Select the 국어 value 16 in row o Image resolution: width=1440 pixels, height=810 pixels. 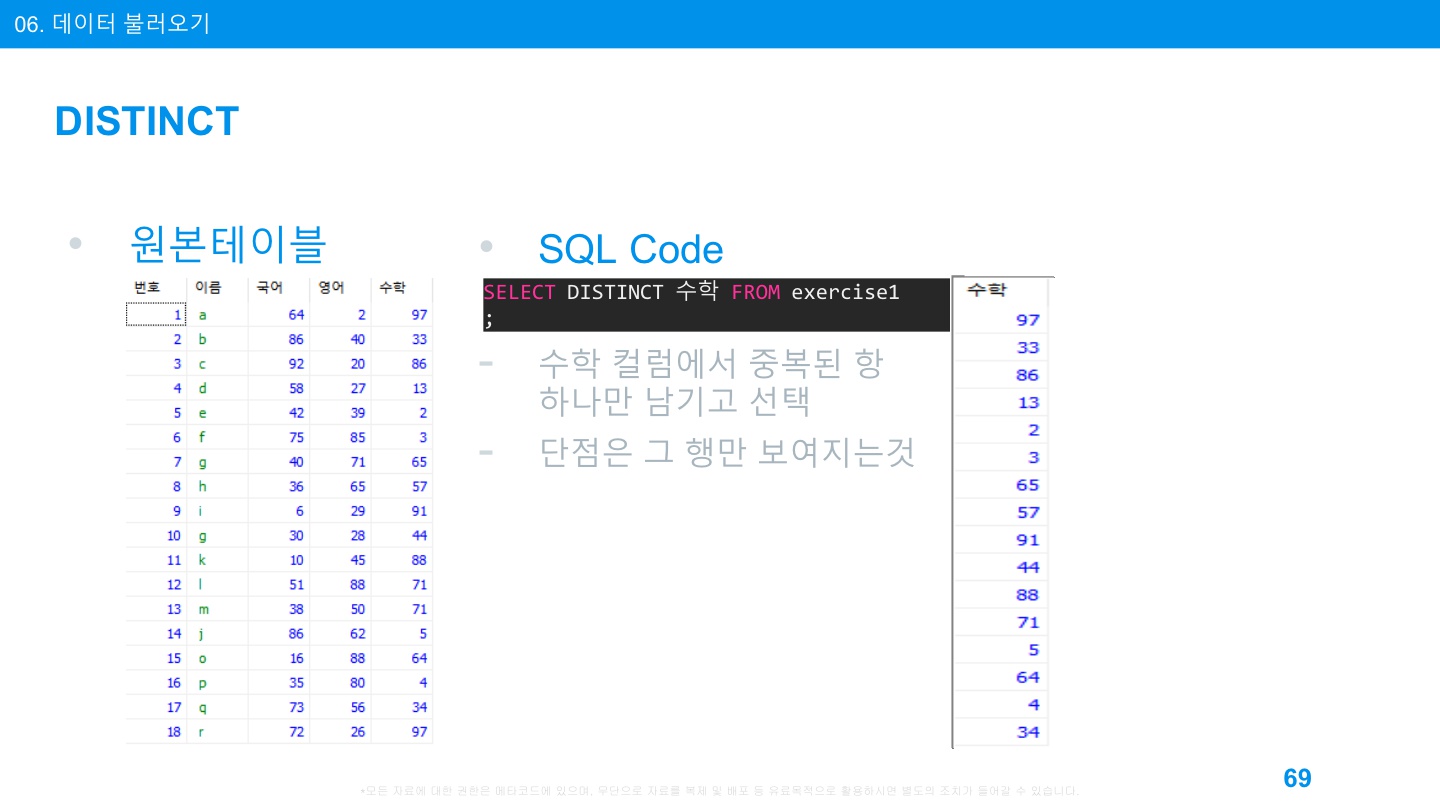click(296, 658)
